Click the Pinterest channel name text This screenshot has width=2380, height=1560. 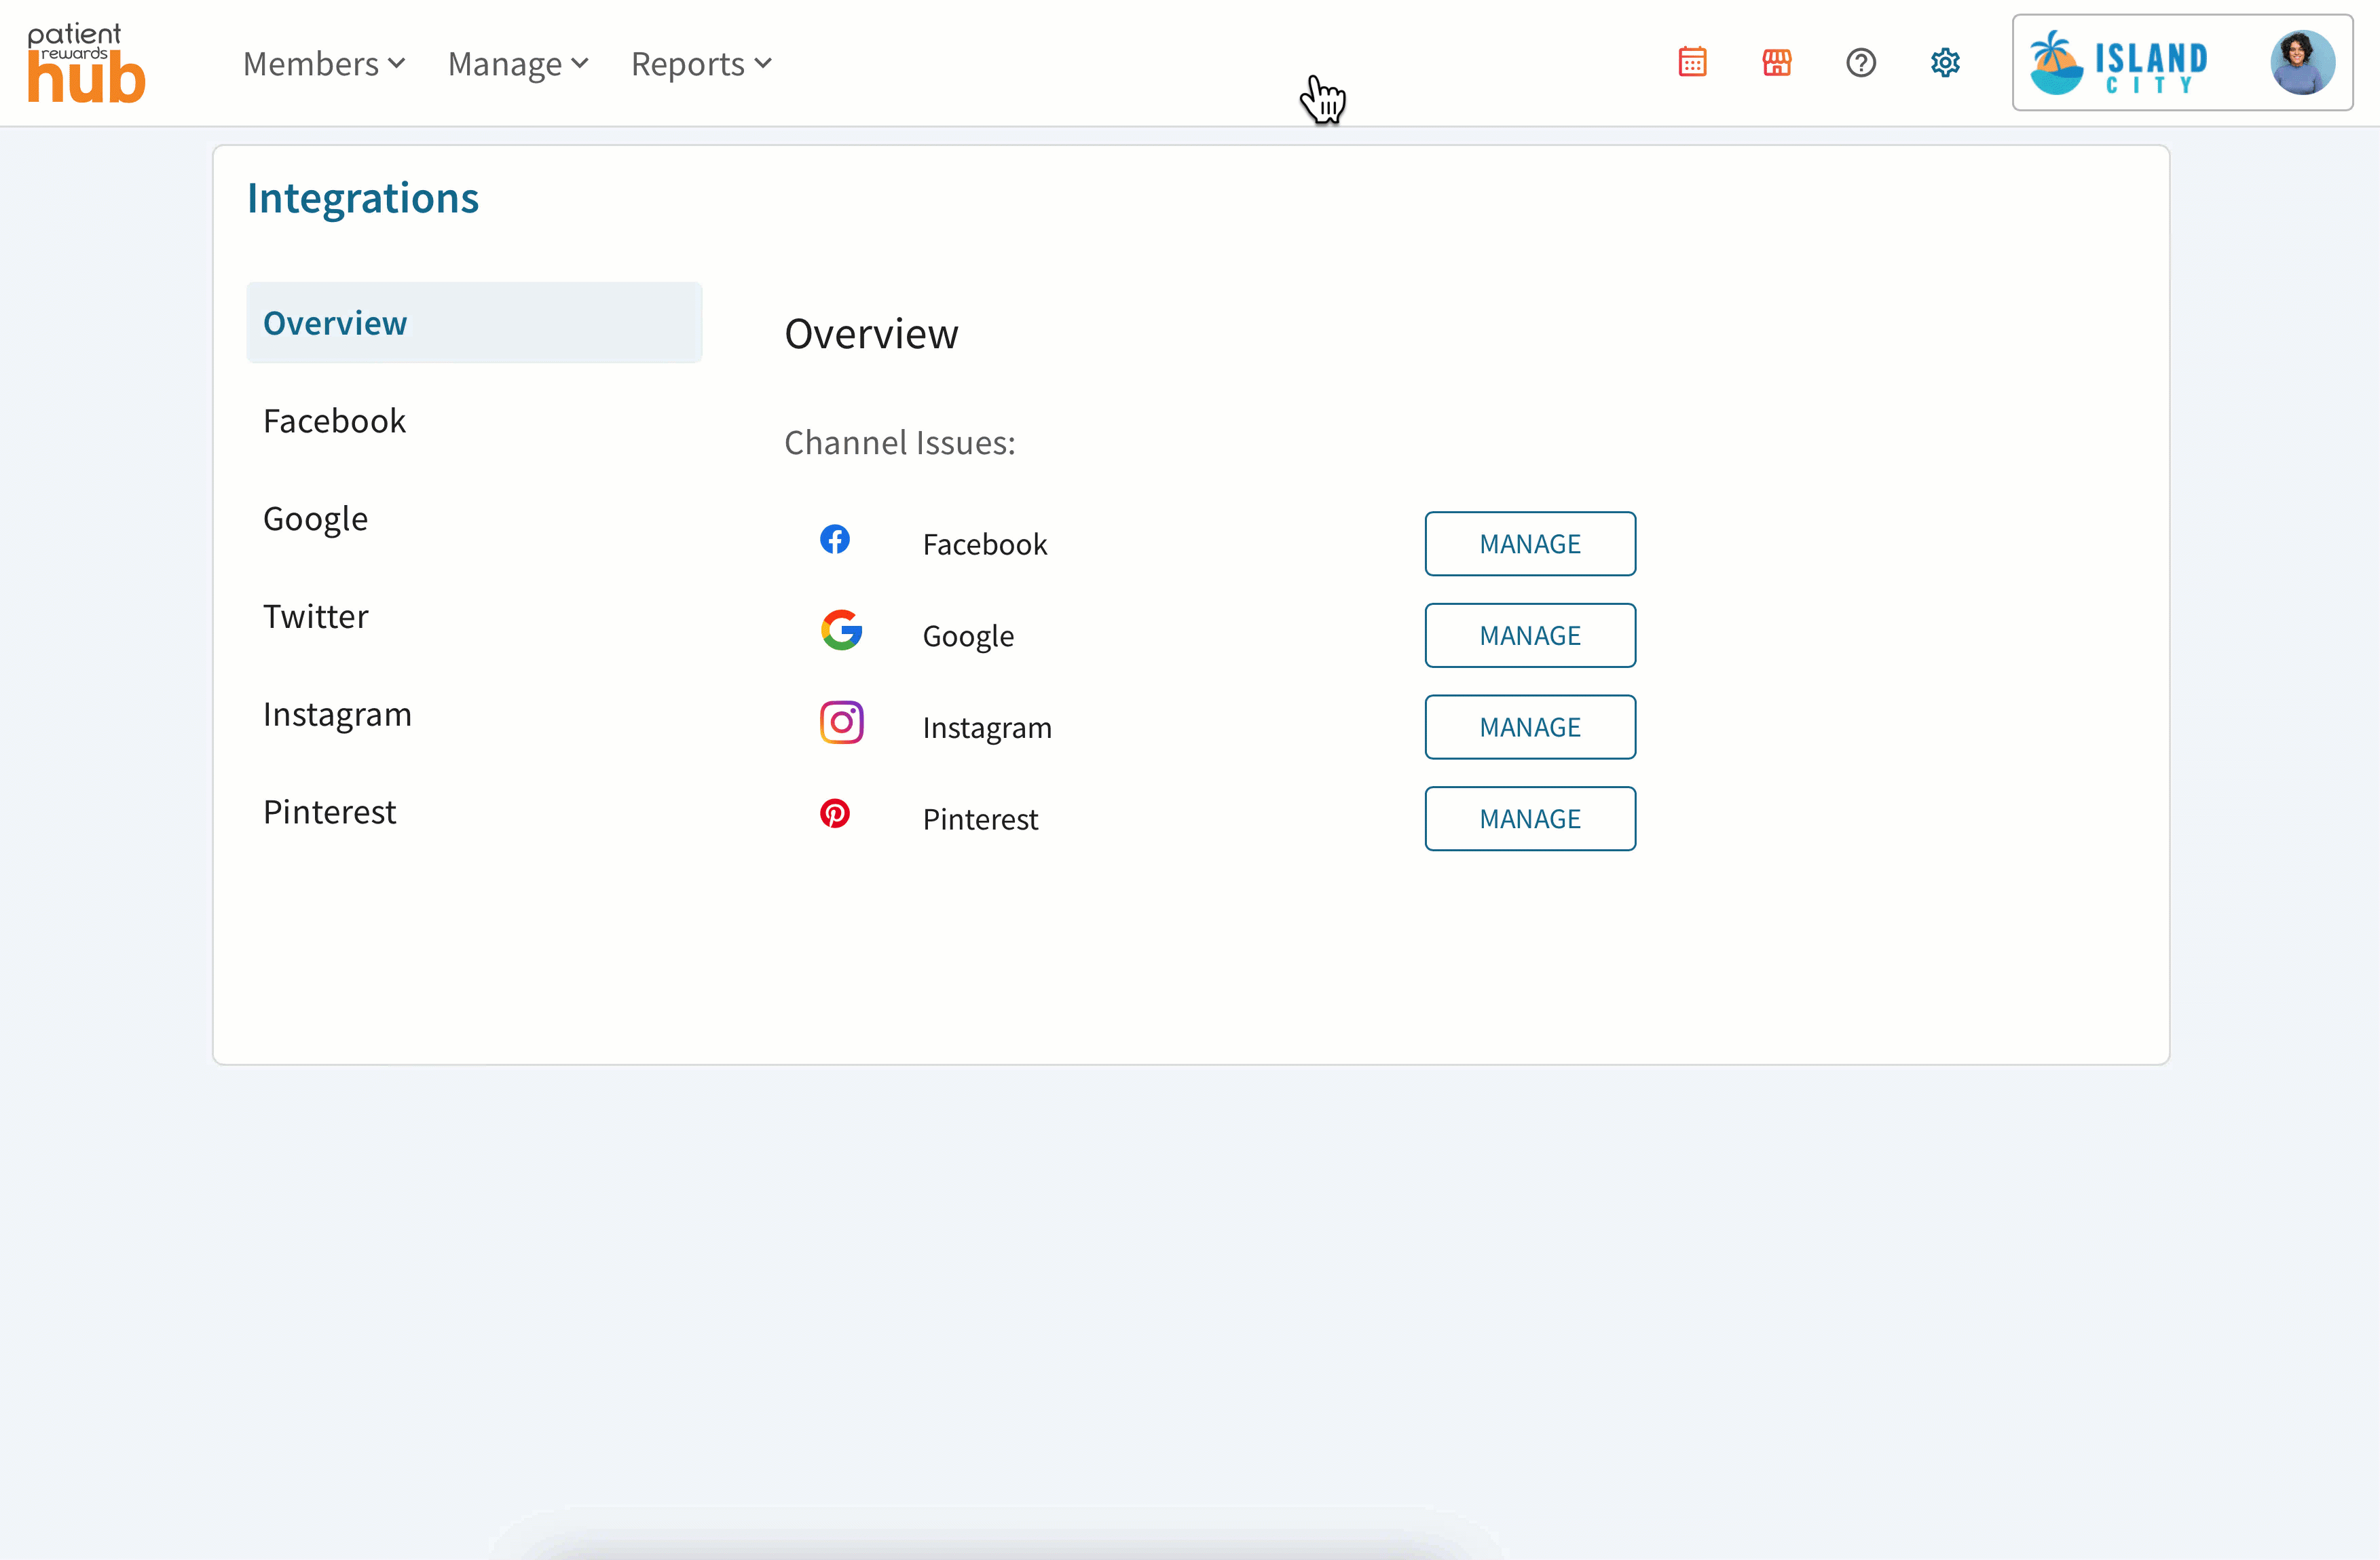(980, 819)
